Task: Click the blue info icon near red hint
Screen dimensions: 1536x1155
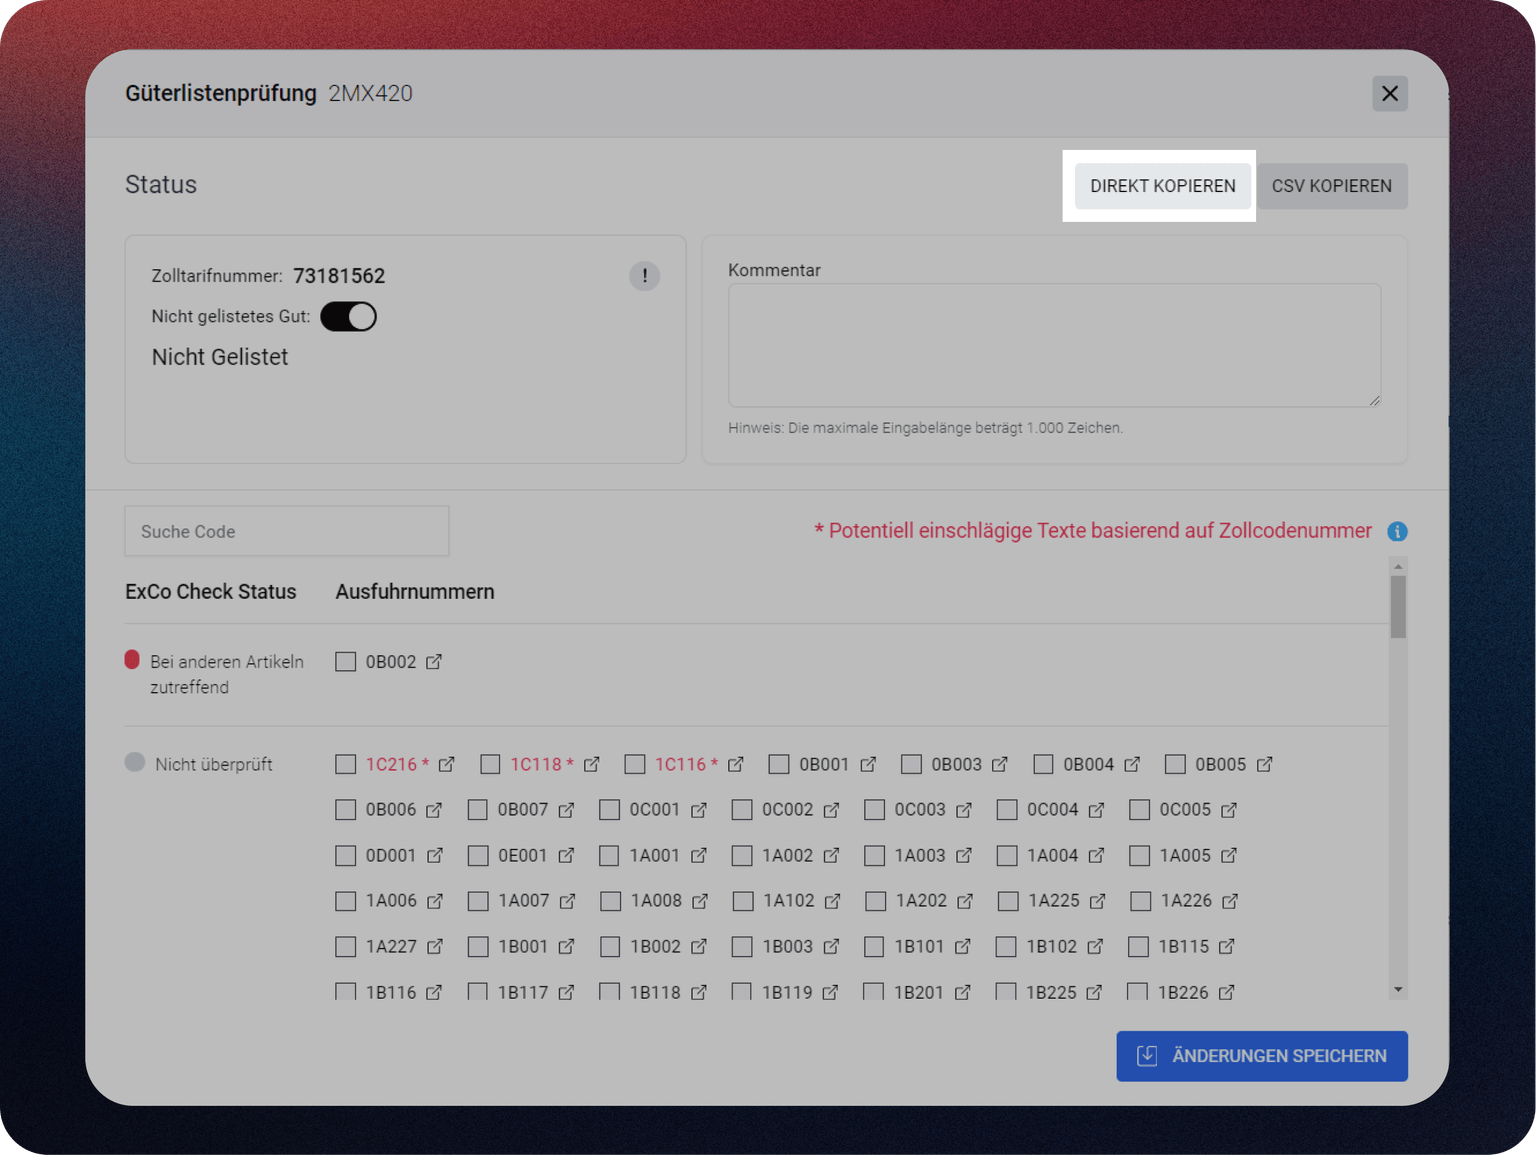Action: click(x=1397, y=532)
